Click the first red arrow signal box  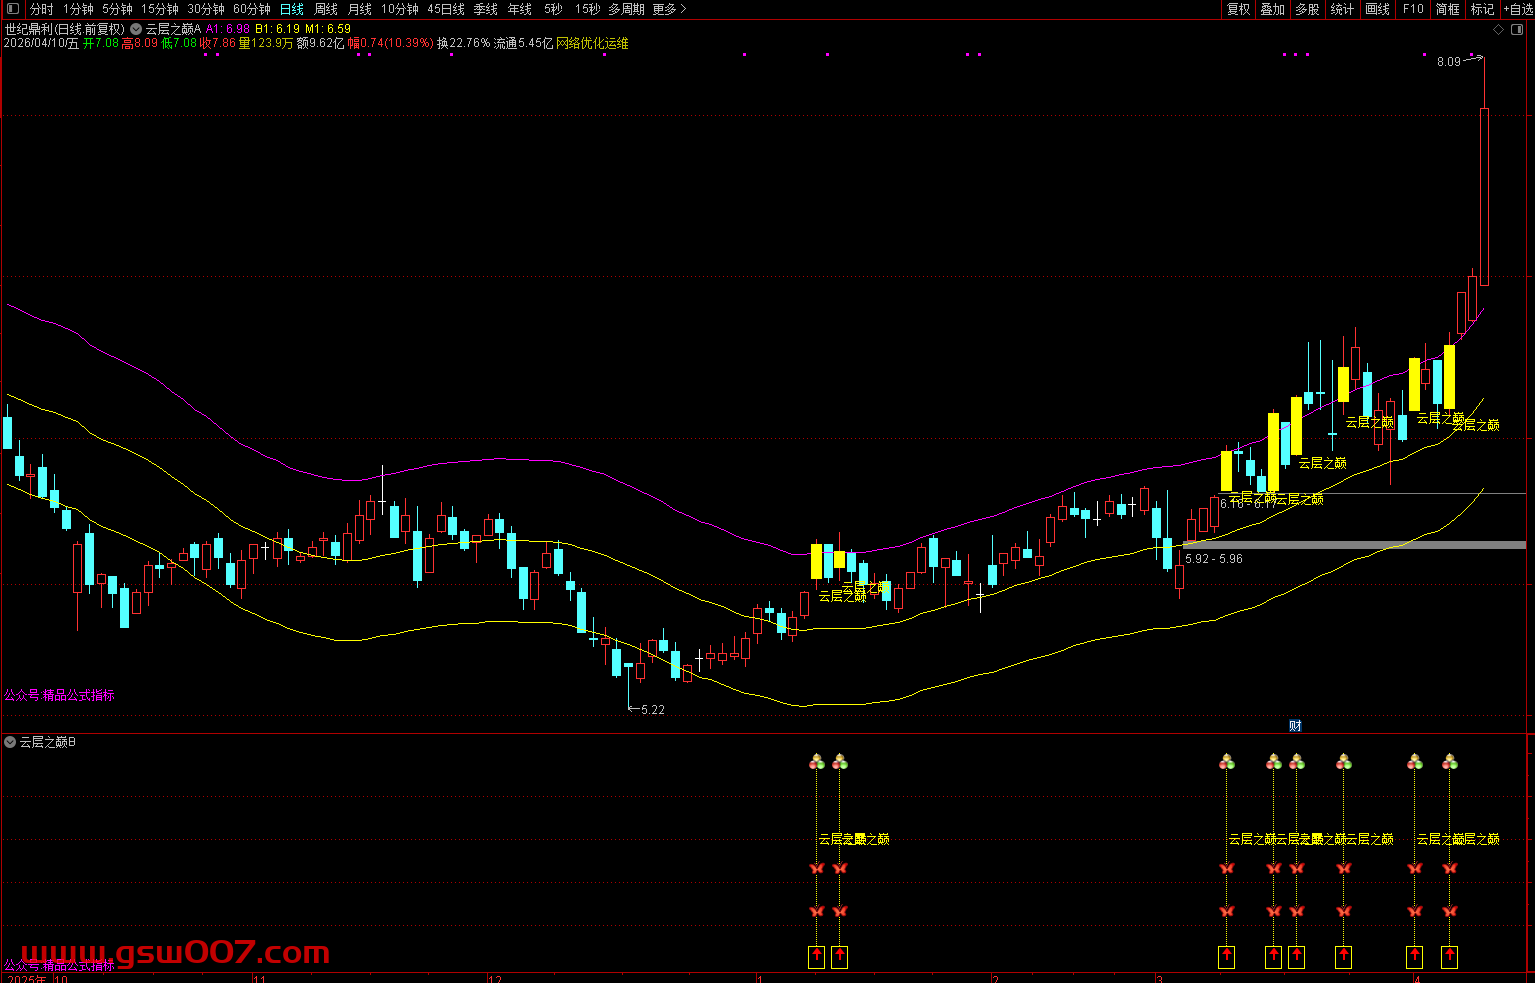(816, 957)
